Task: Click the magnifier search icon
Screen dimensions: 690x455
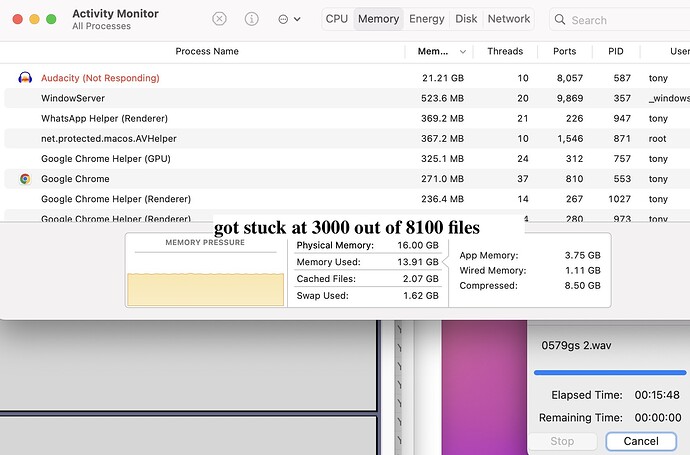Action: point(560,19)
